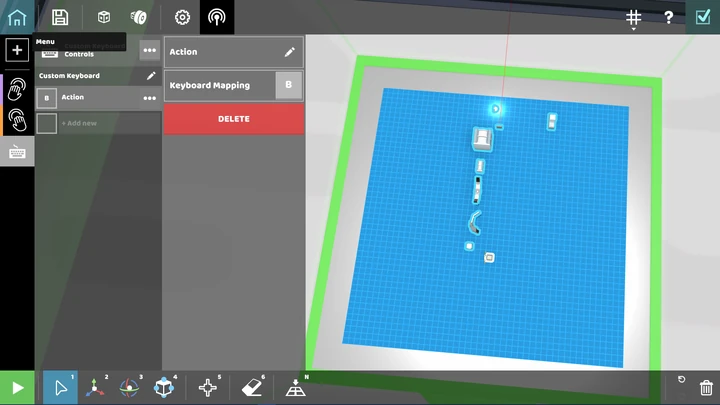Select the broadcast controls antenna tab
The width and height of the screenshot is (720, 405).
(x=217, y=17)
